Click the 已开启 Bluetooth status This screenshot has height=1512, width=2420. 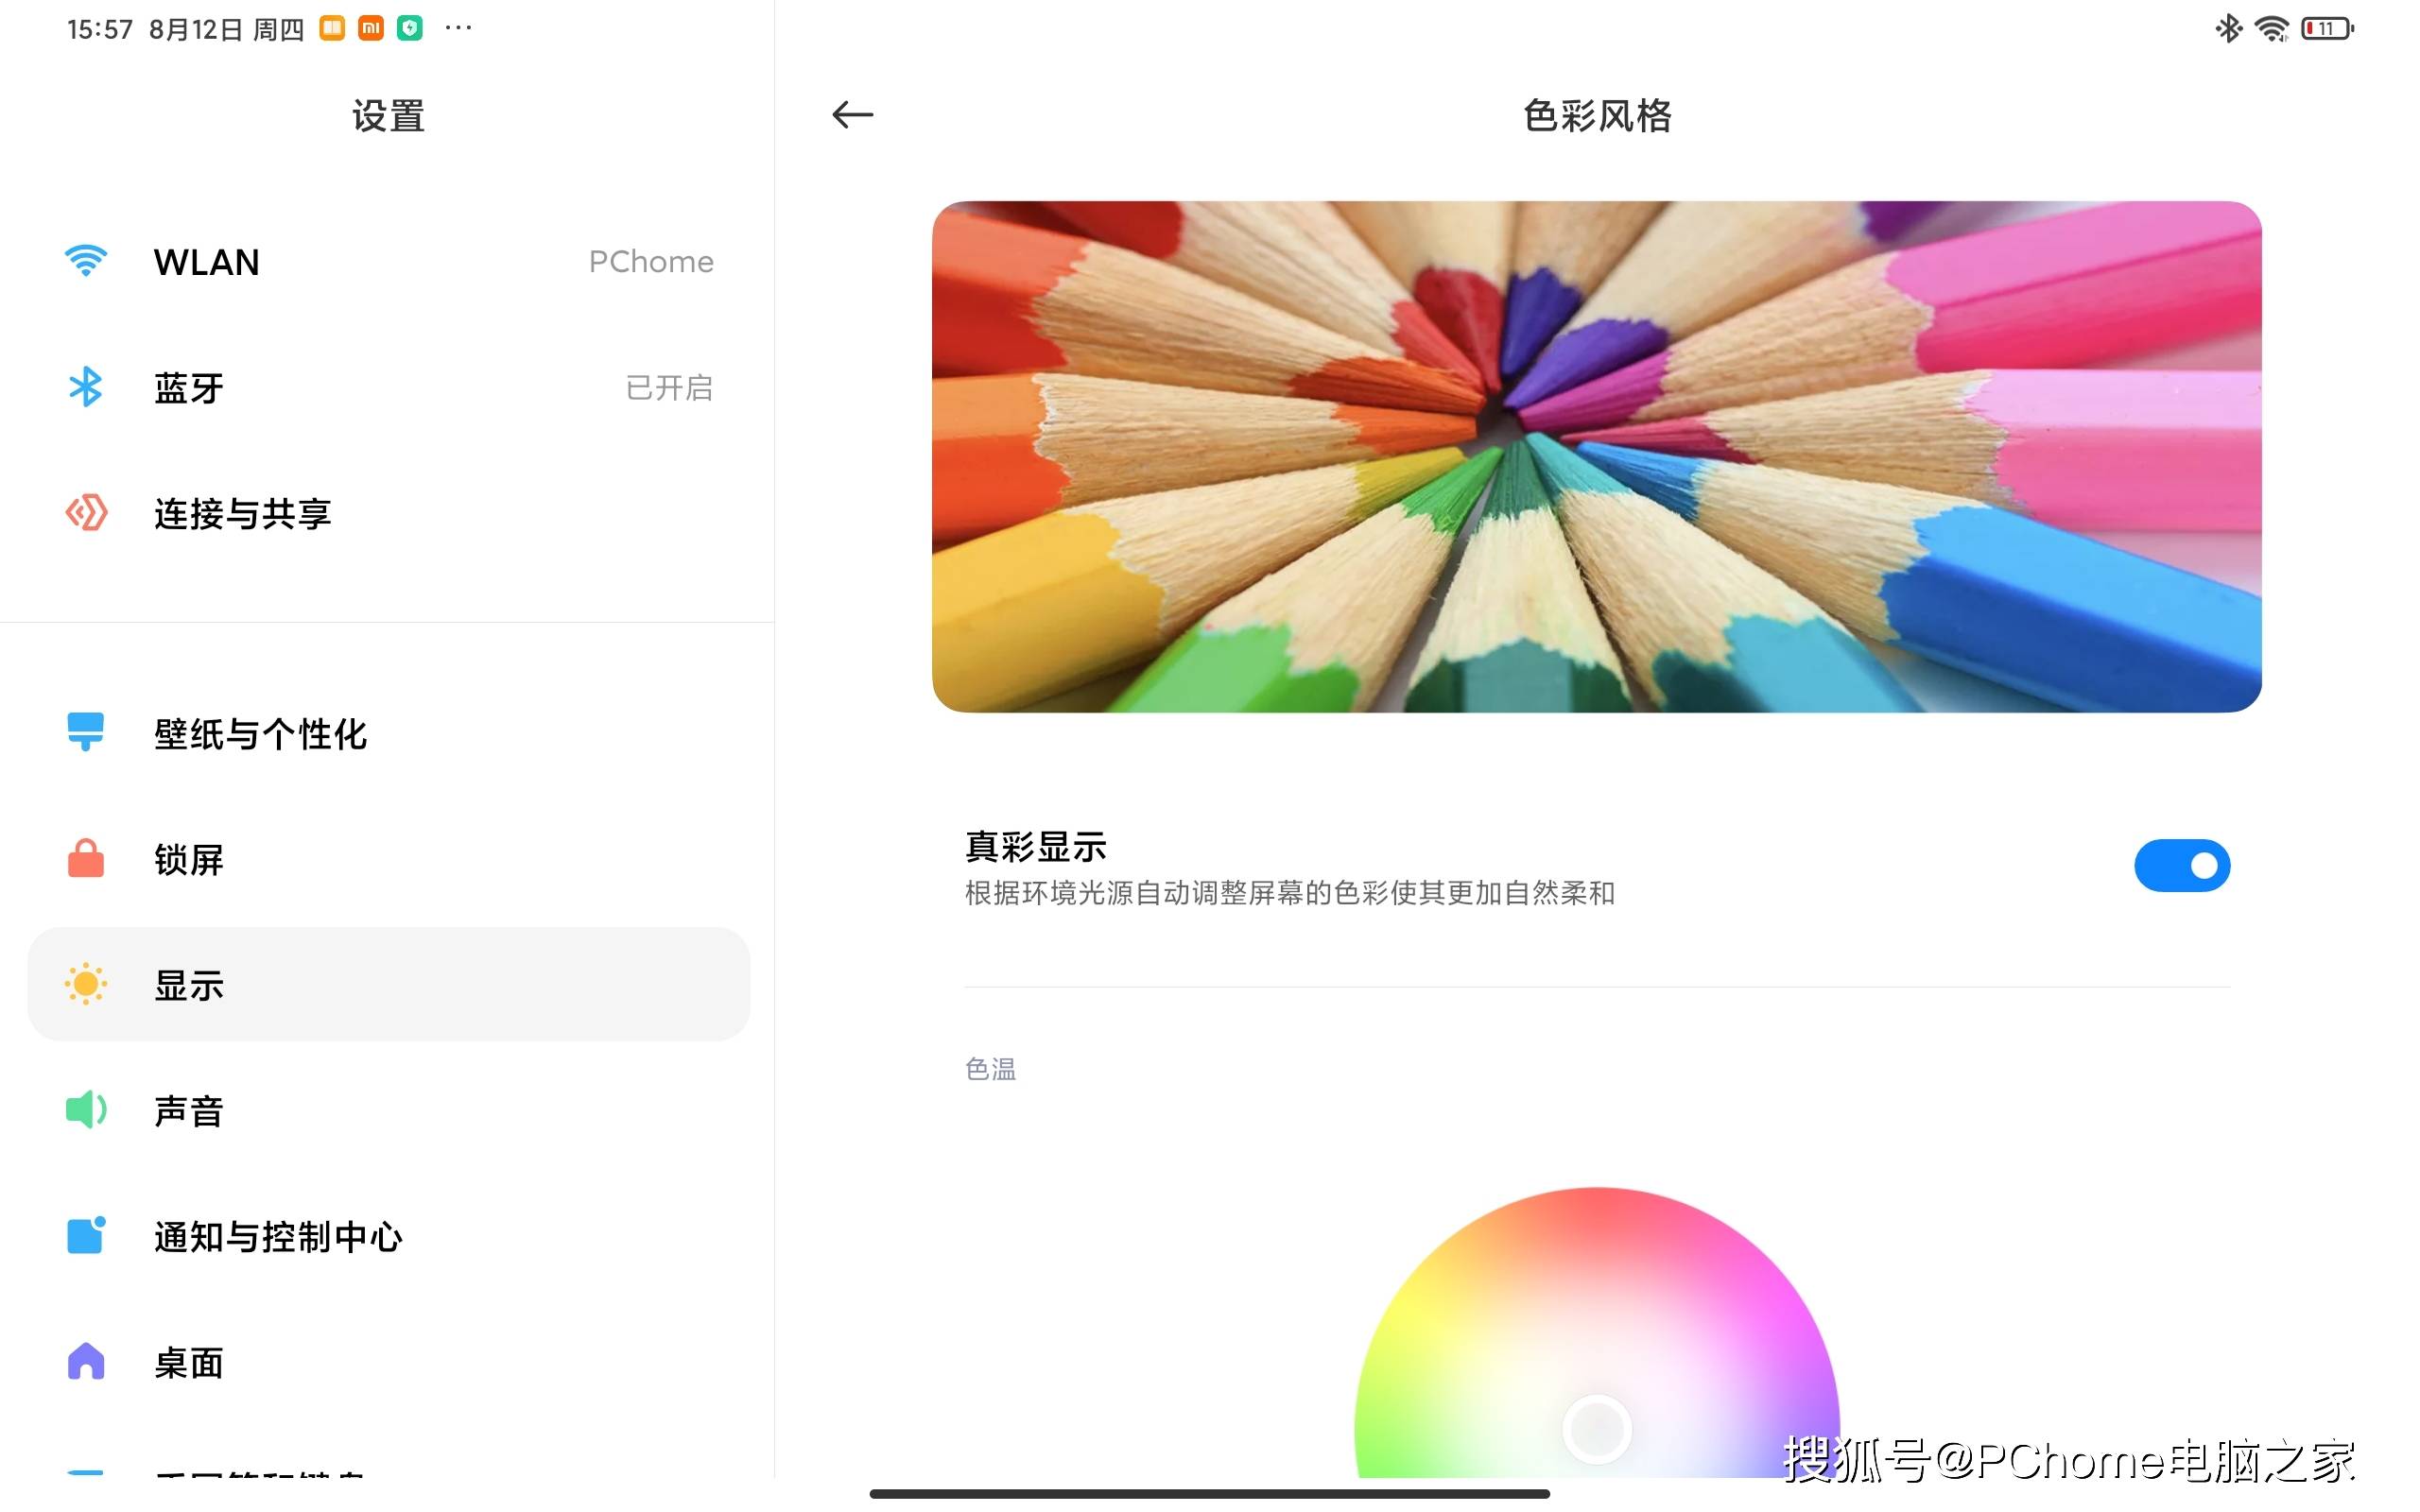point(669,388)
